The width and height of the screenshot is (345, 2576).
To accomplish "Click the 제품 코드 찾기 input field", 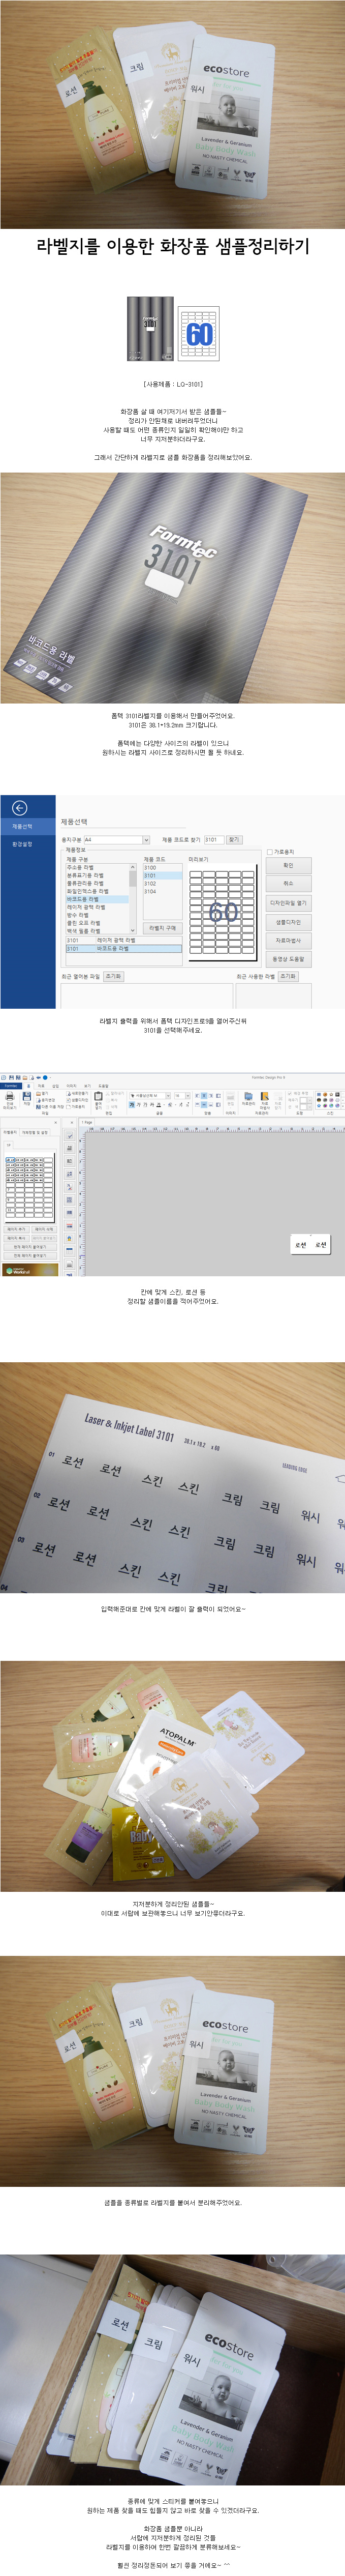I will point(214,840).
